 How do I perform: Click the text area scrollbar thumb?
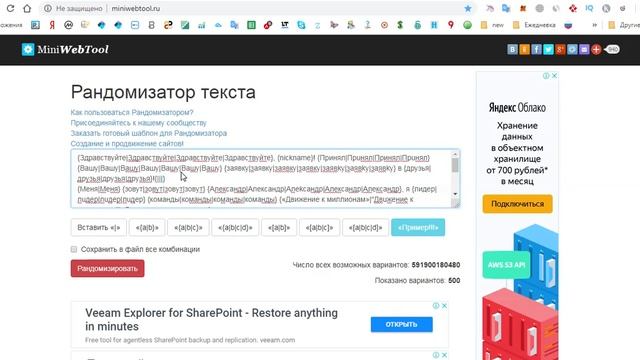455,165
